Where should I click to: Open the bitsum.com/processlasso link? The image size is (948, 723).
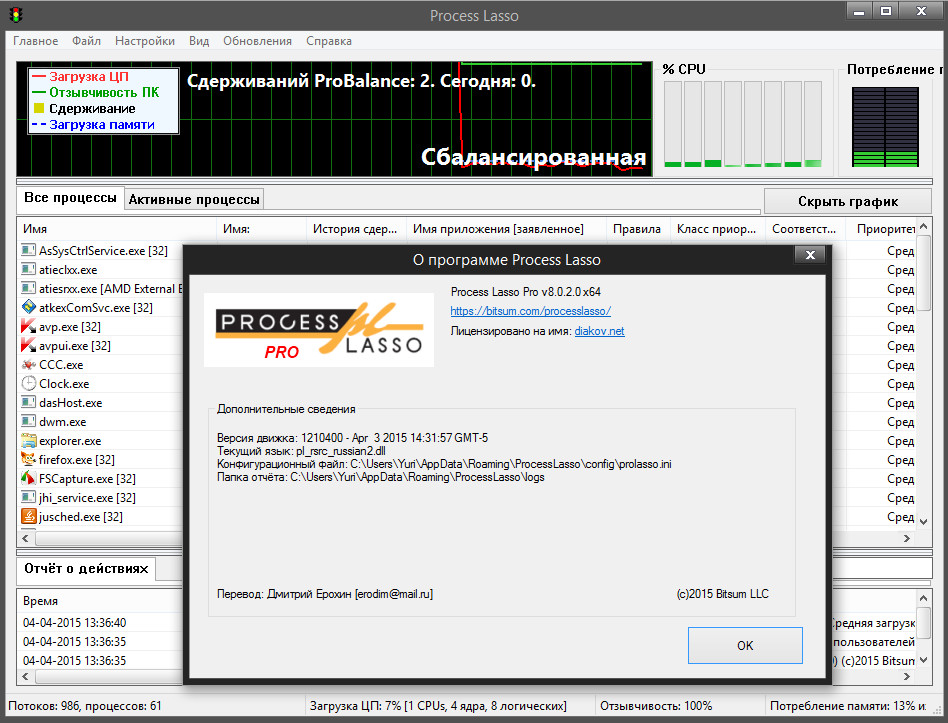(x=530, y=311)
